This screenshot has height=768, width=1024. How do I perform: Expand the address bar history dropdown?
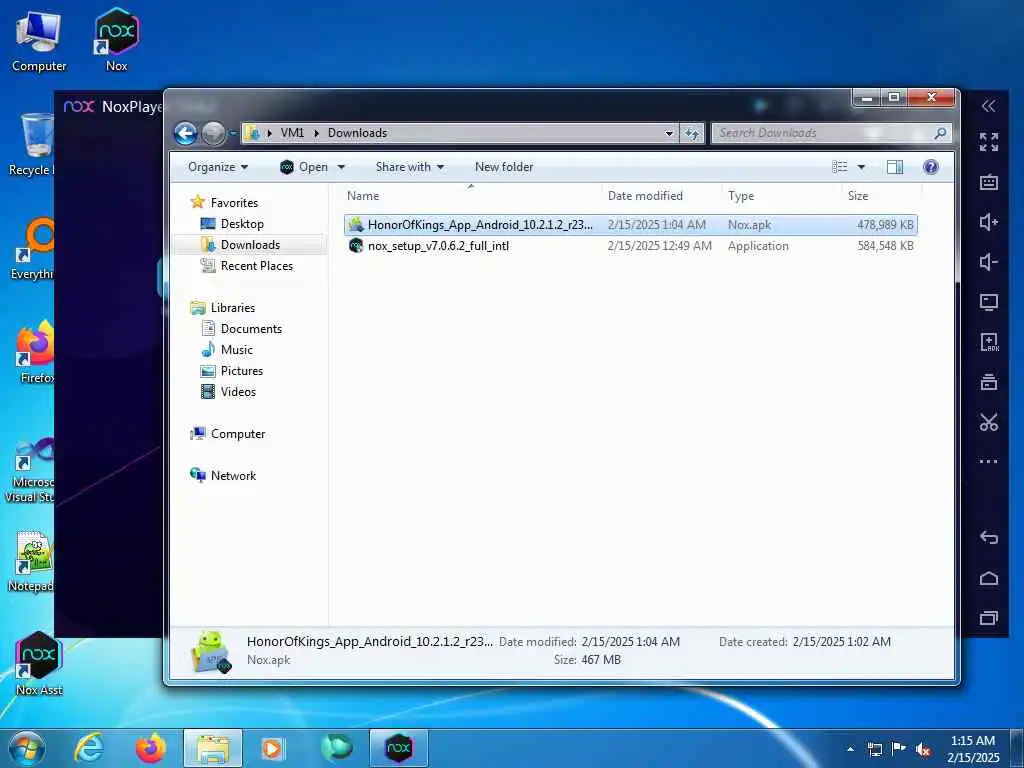point(669,133)
